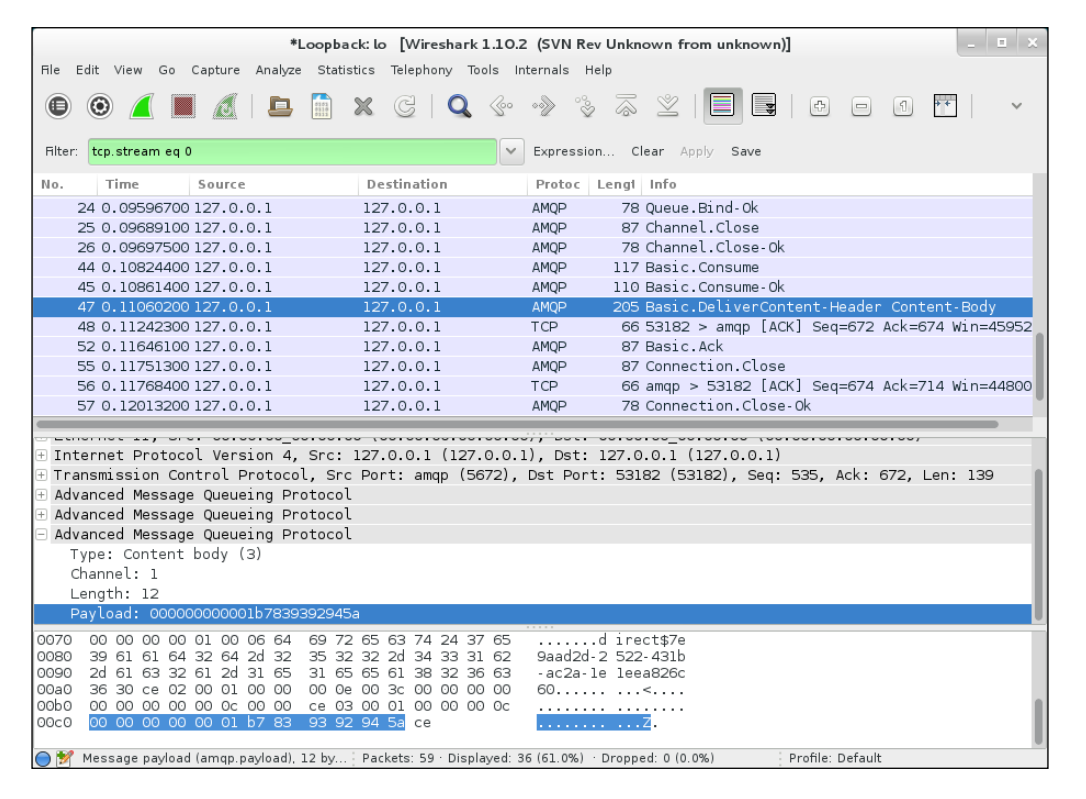
Task: Open the Help menu
Action: click(598, 70)
